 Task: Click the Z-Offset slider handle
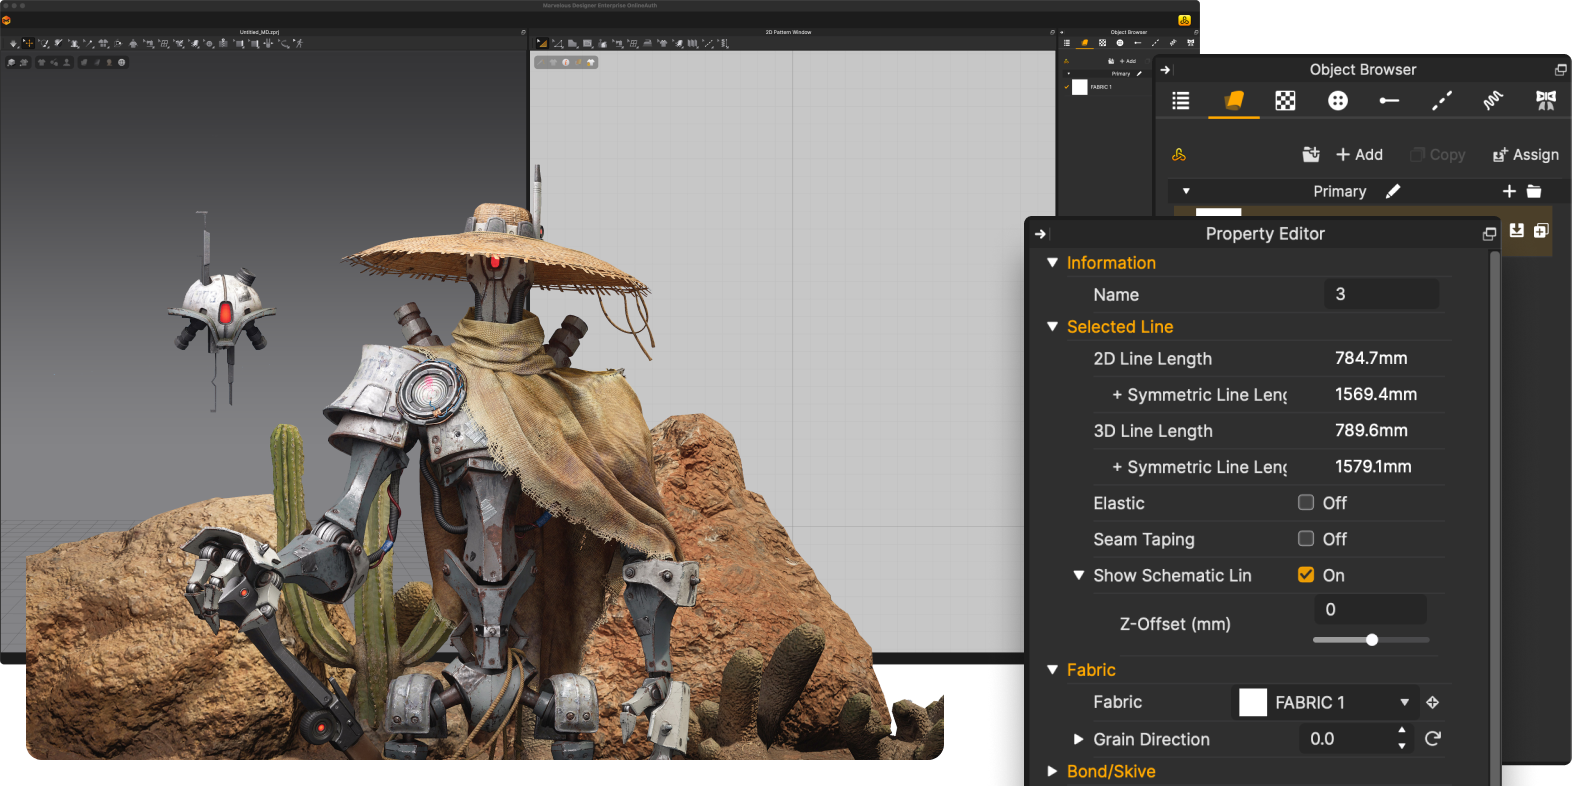pos(1372,640)
